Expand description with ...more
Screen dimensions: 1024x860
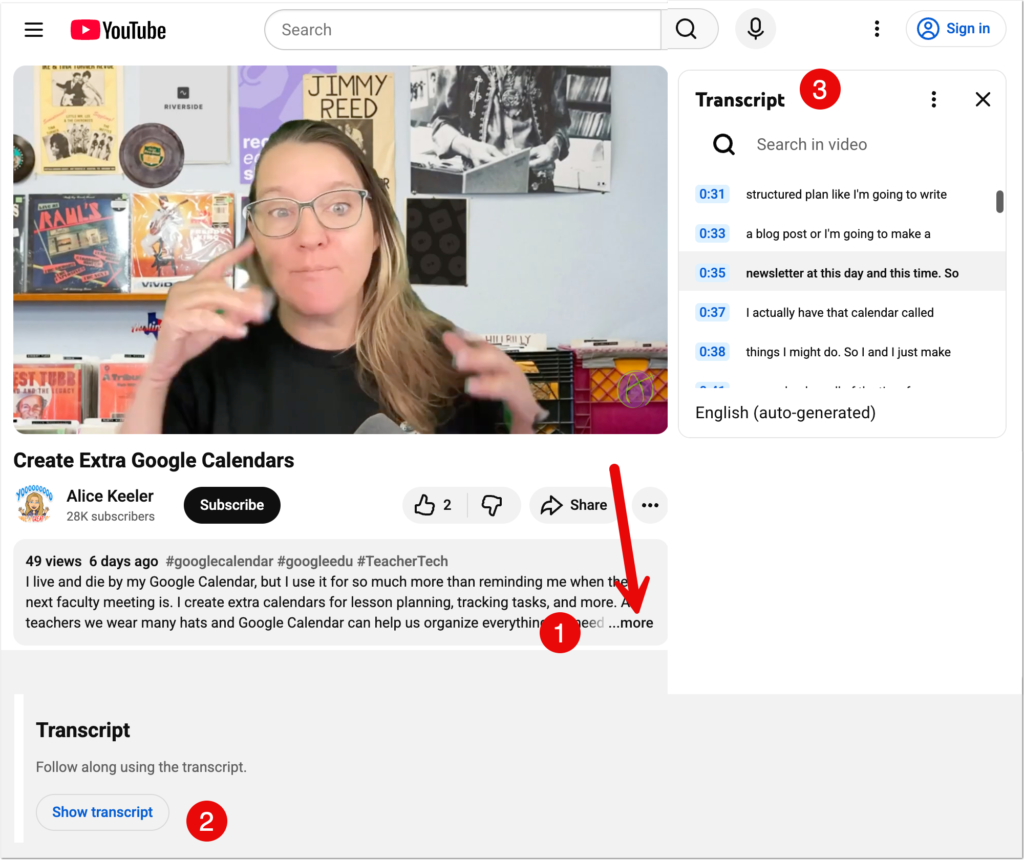point(631,623)
